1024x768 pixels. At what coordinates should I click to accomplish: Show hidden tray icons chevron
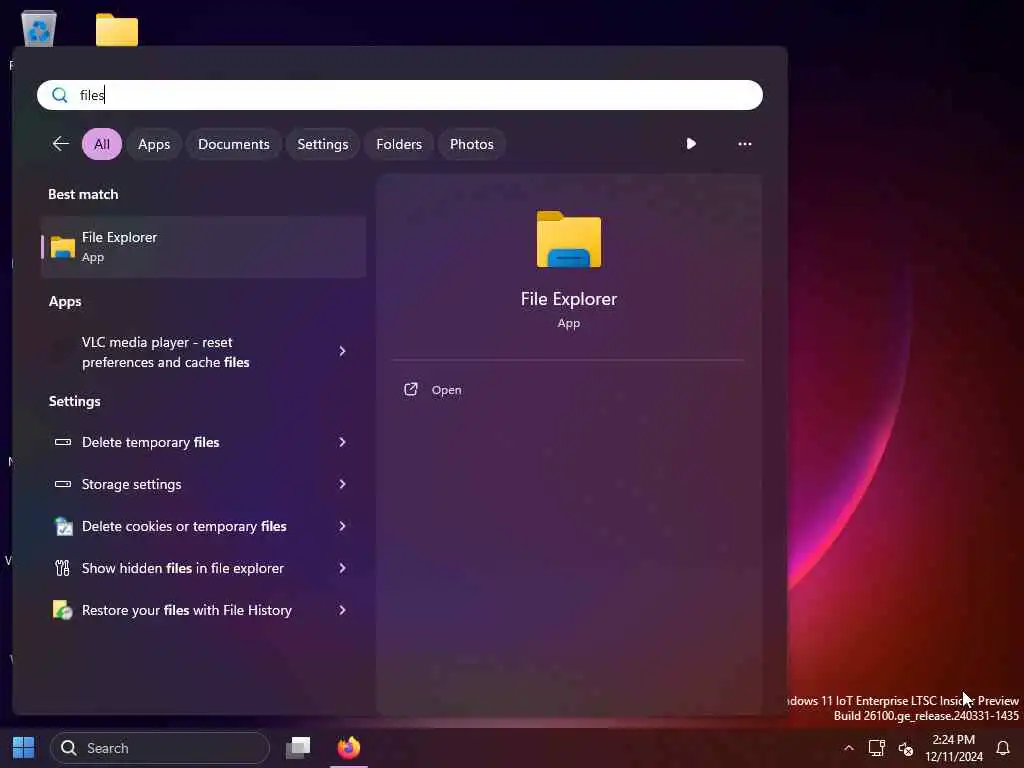848,748
